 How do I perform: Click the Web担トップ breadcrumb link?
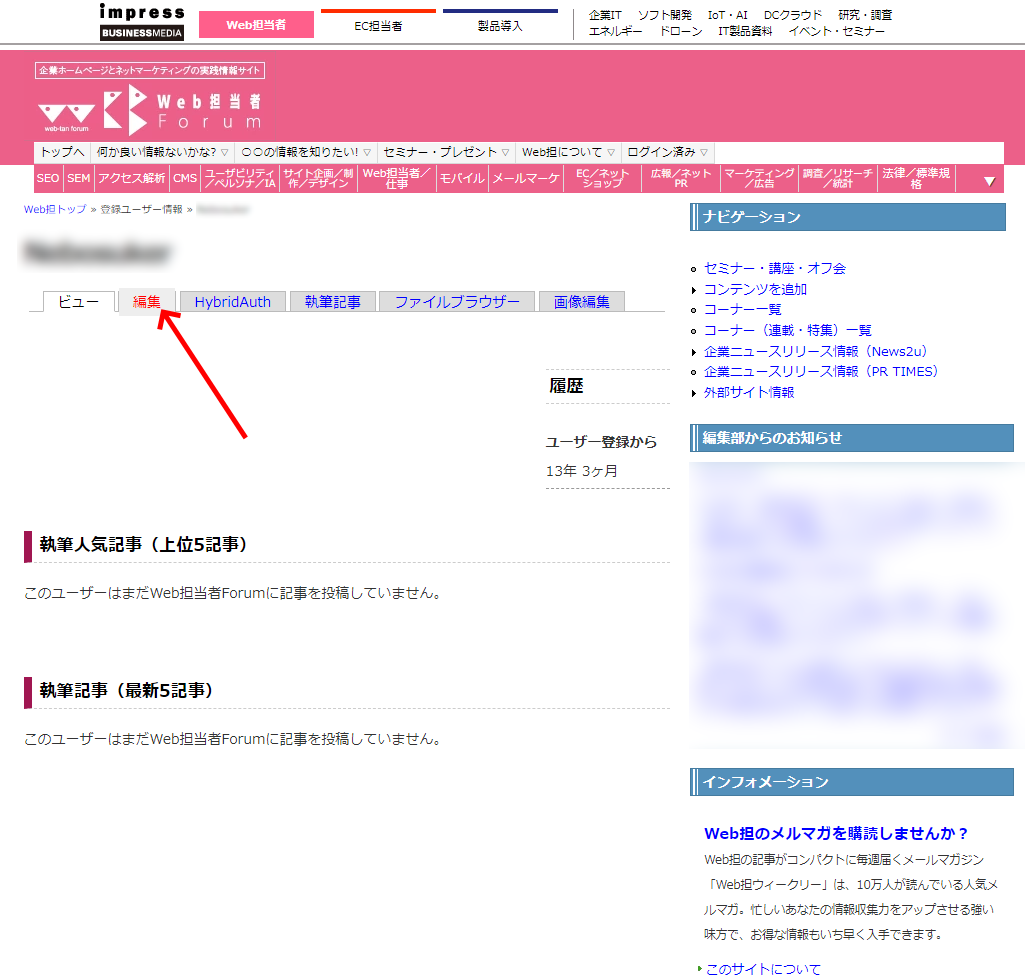[x=55, y=209]
